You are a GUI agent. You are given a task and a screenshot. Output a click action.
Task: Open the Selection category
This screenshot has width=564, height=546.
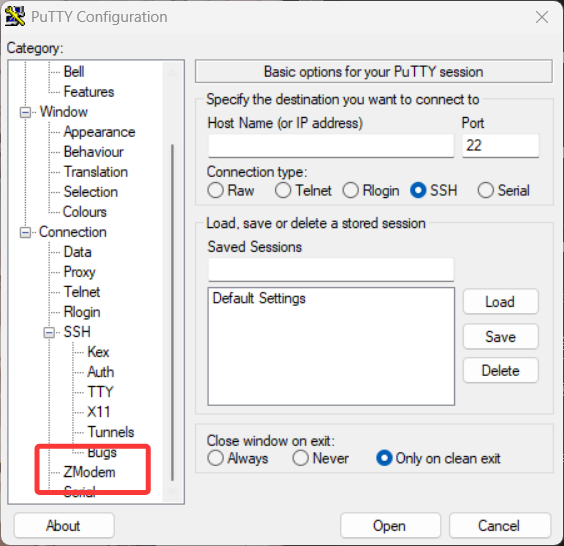(x=91, y=192)
